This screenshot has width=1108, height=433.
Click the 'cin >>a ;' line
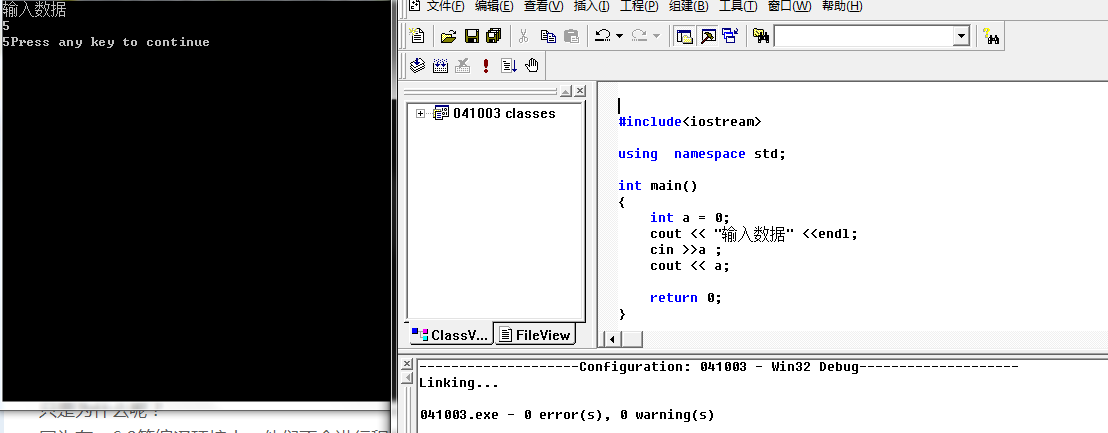pyautogui.click(x=685, y=250)
